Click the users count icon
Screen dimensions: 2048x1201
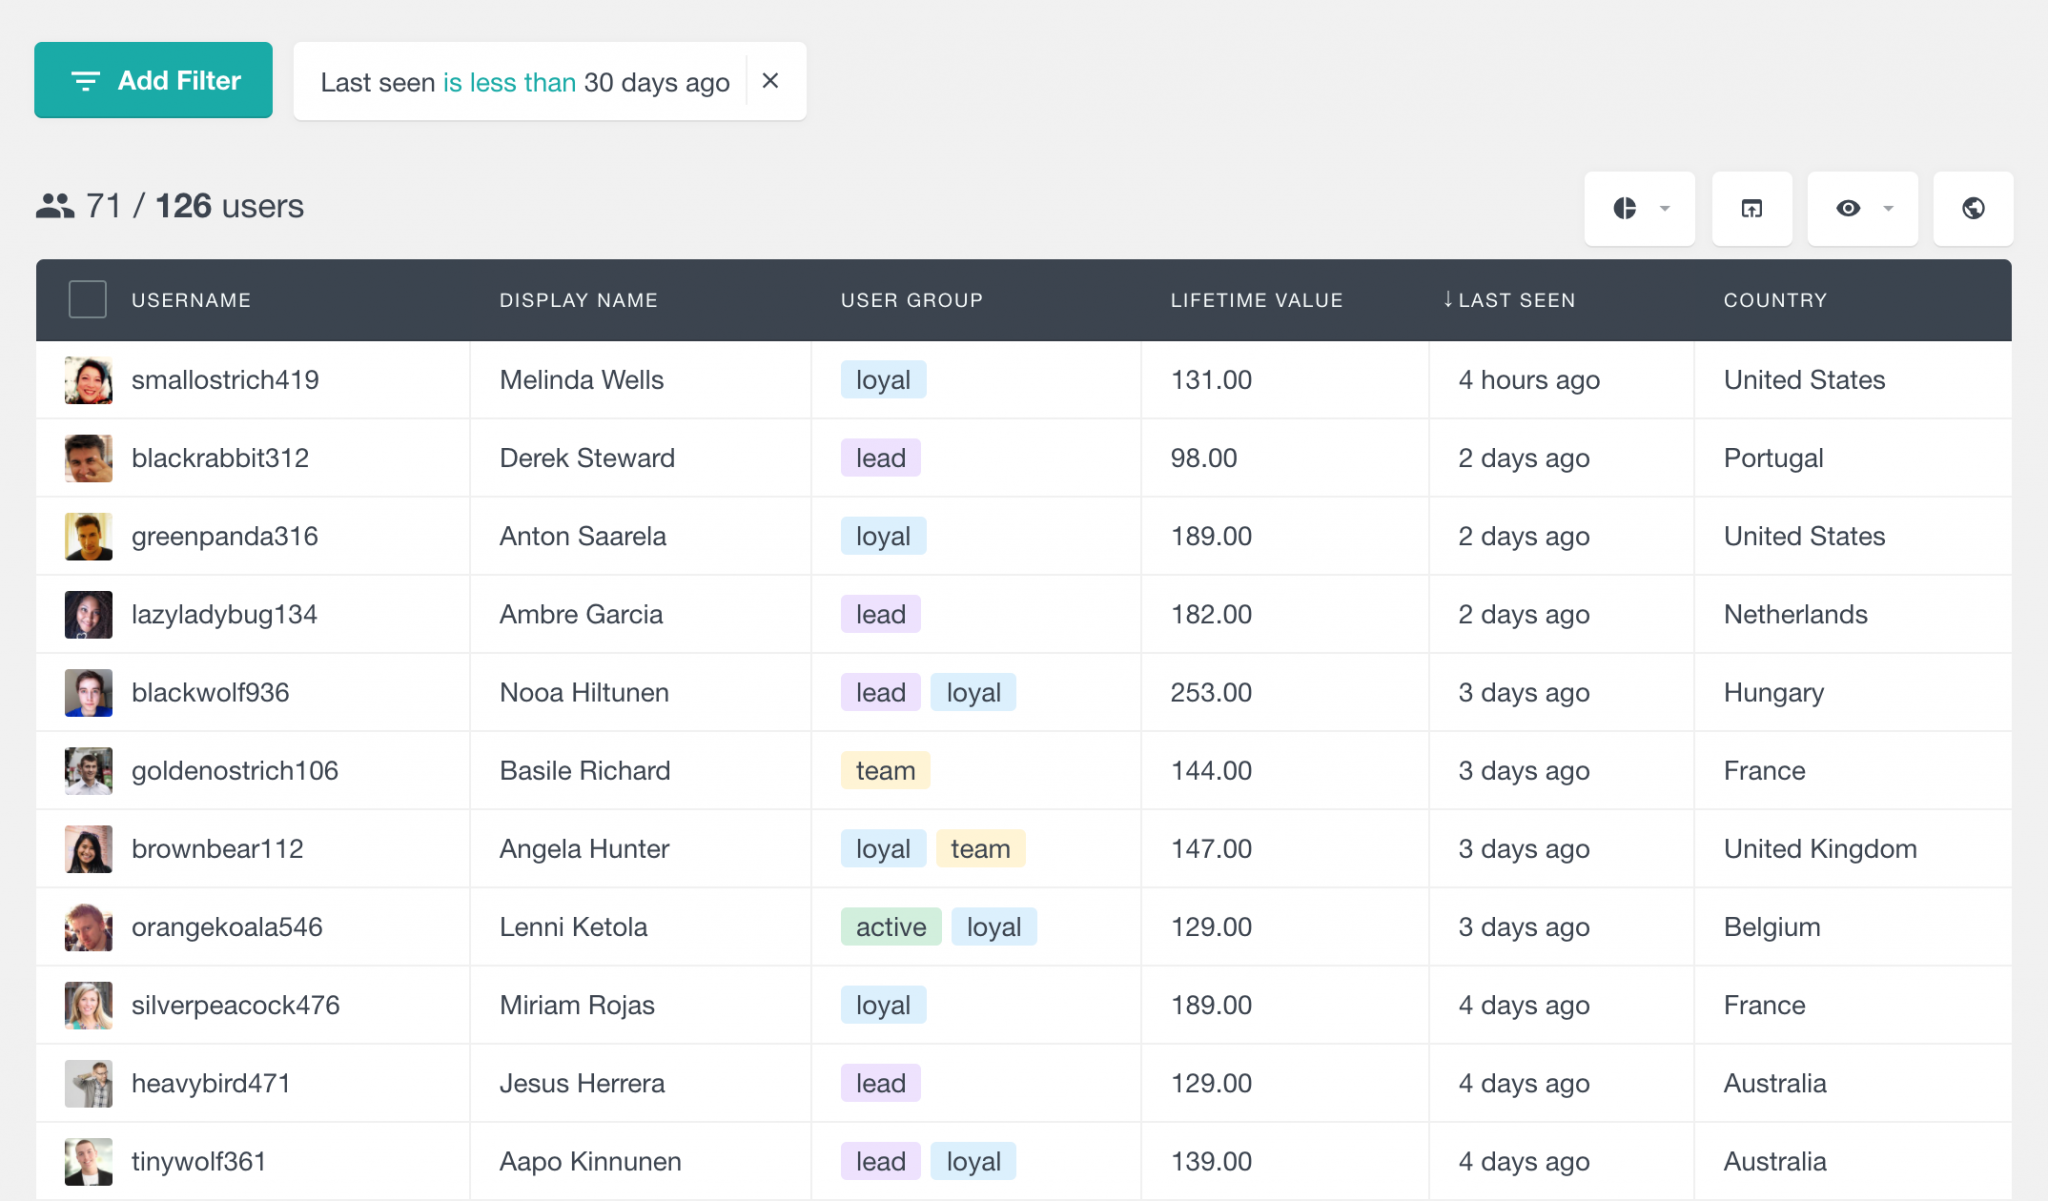pos(57,206)
